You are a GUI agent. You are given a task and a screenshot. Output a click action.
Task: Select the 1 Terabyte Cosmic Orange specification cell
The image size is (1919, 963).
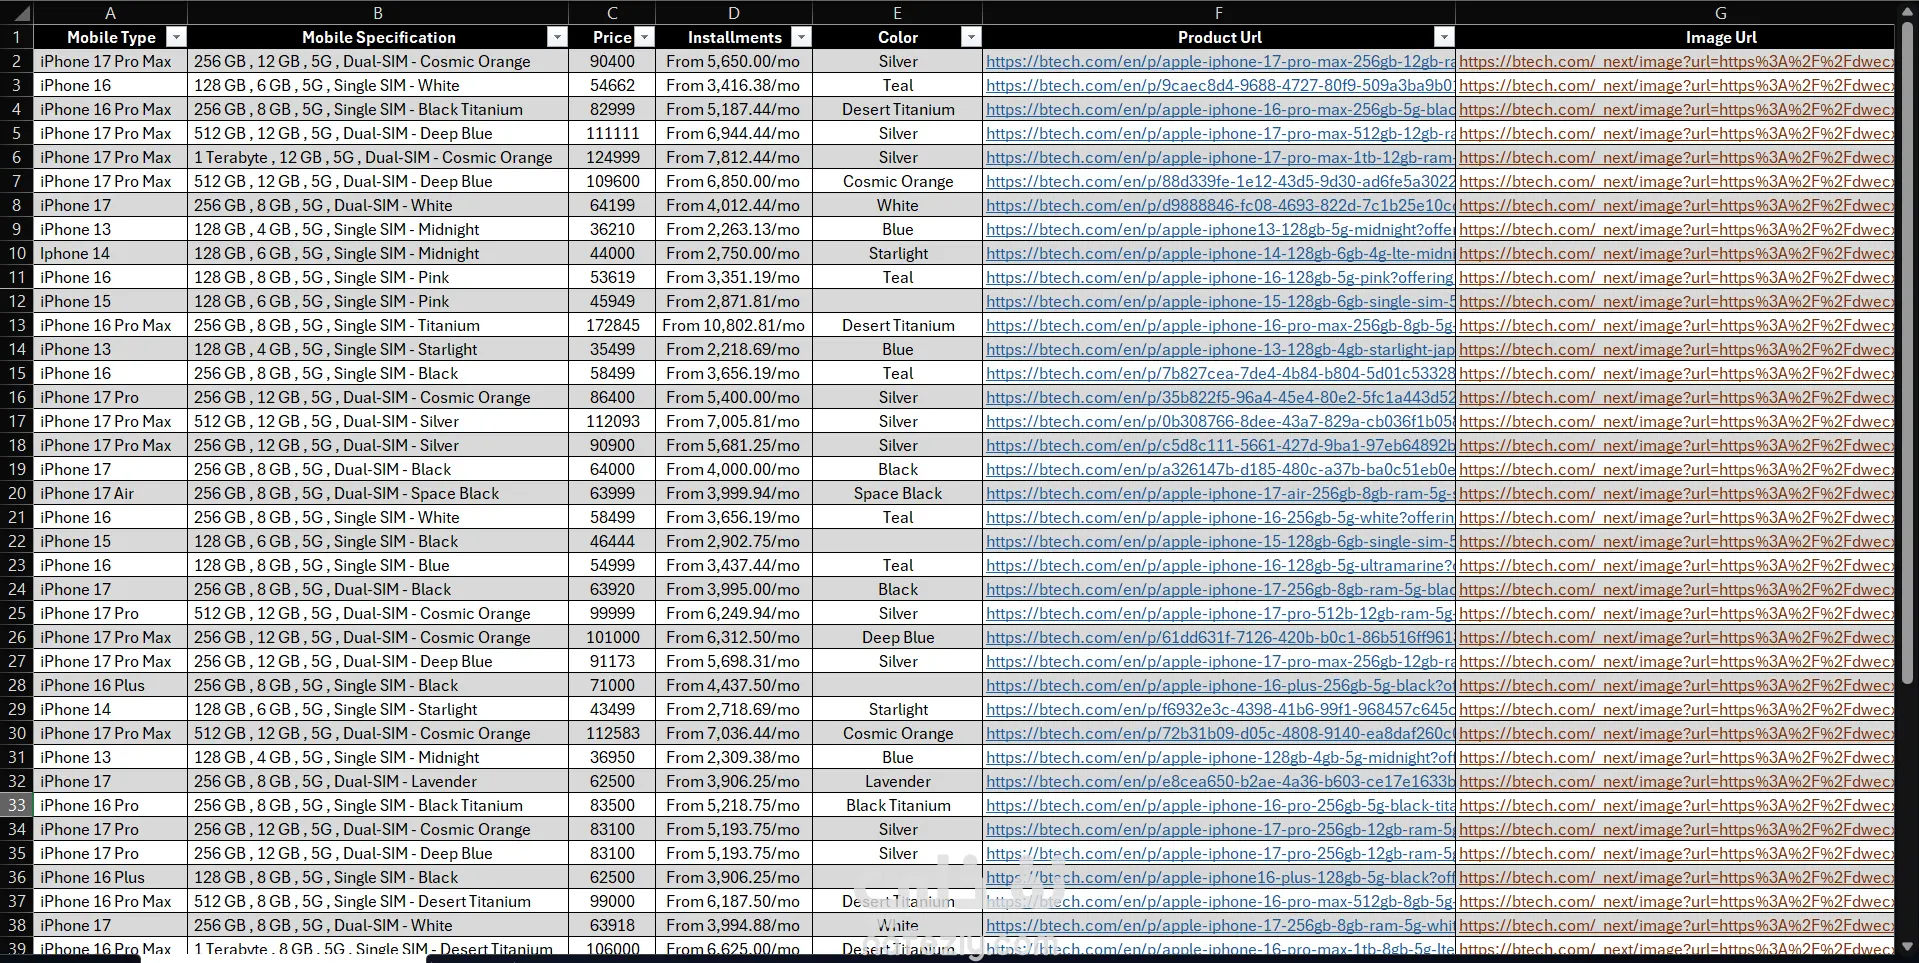pyautogui.click(x=378, y=157)
